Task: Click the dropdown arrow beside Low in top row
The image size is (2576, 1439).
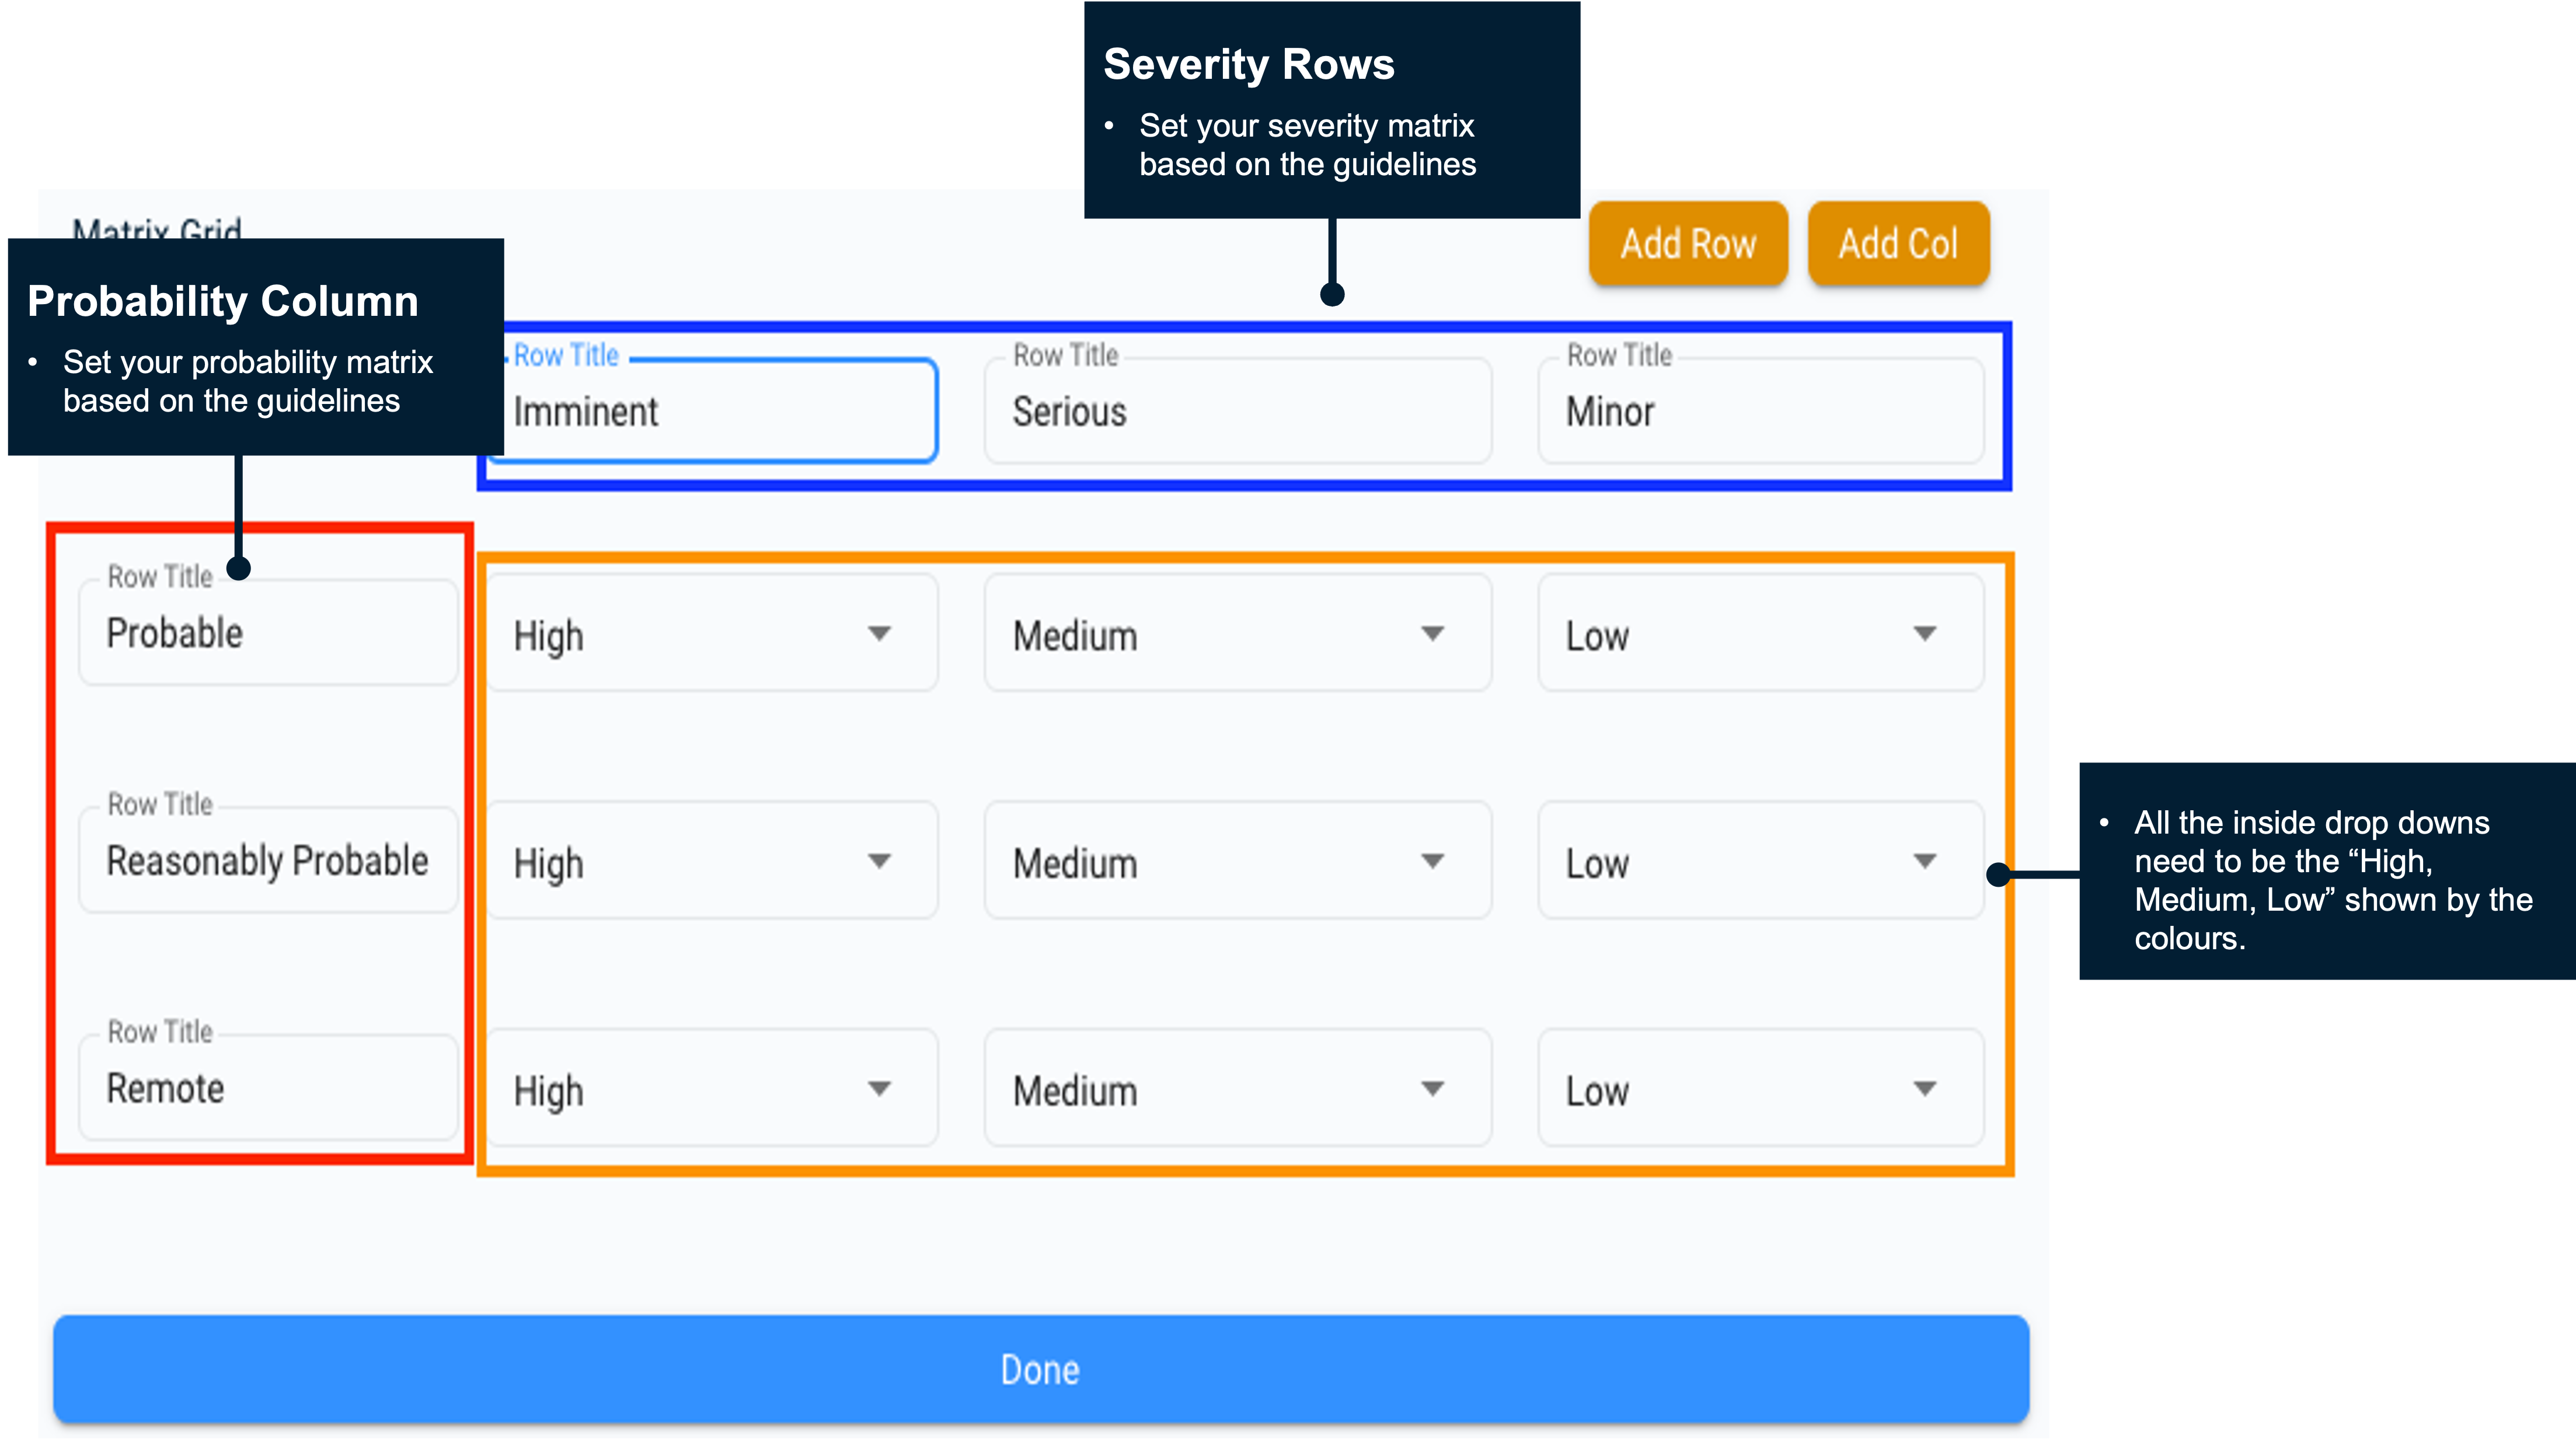Action: click(1925, 633)
